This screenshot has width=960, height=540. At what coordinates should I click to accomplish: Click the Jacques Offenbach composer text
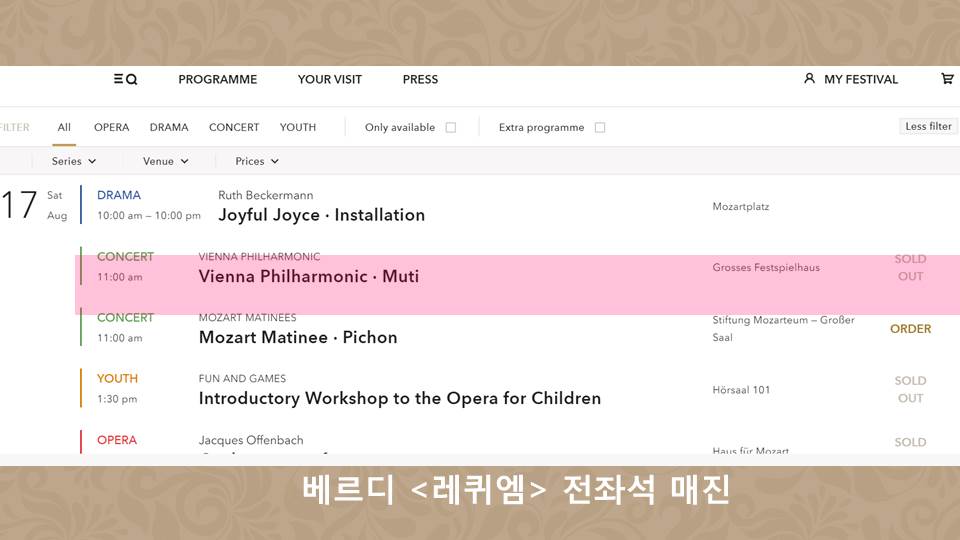tap(250, 440)
